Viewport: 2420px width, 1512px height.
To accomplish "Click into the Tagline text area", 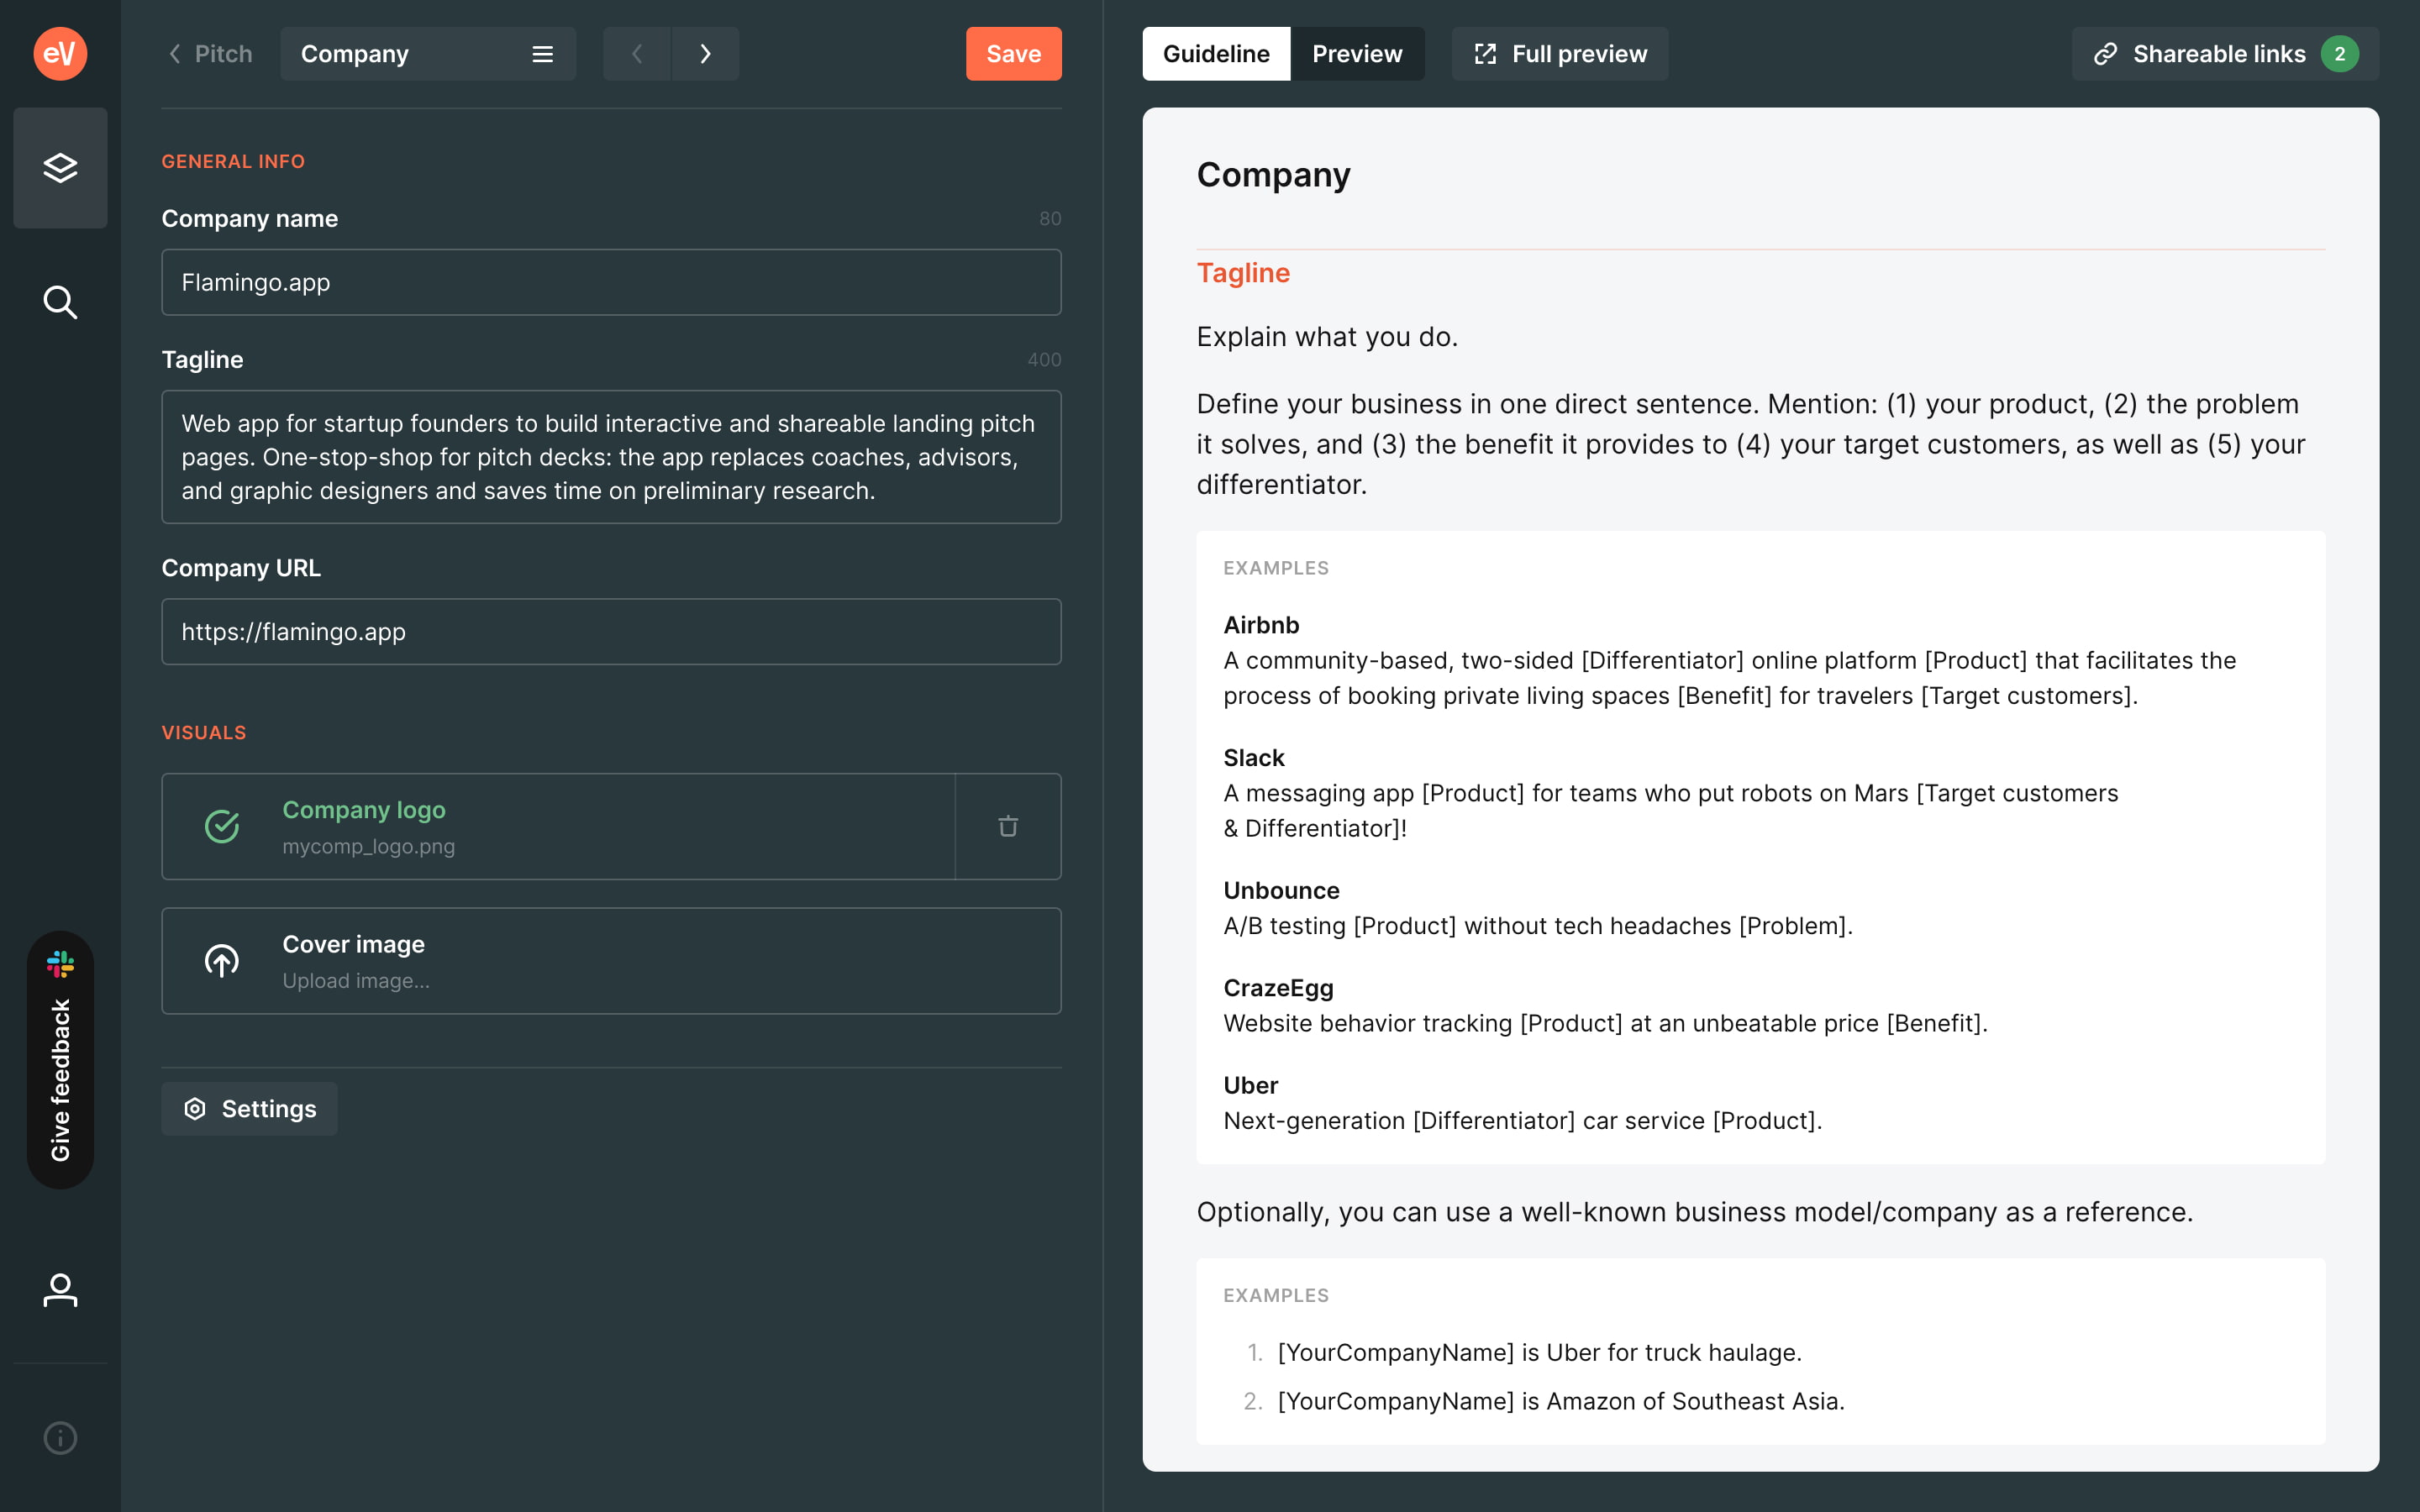I will click(611, 457).
